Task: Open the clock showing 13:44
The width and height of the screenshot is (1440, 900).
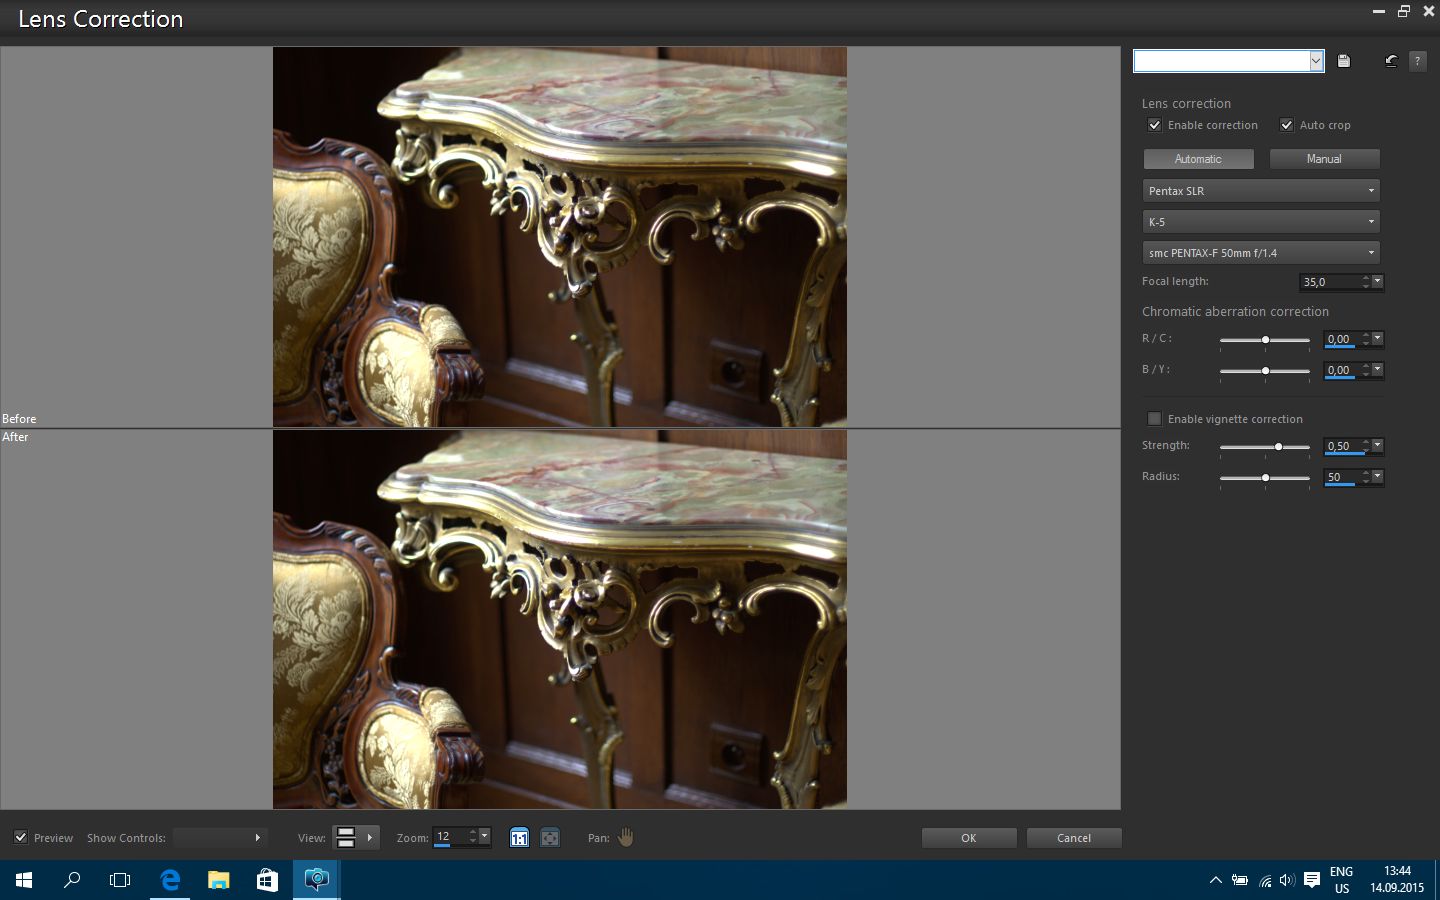Action: click(x=1397, y=880)
